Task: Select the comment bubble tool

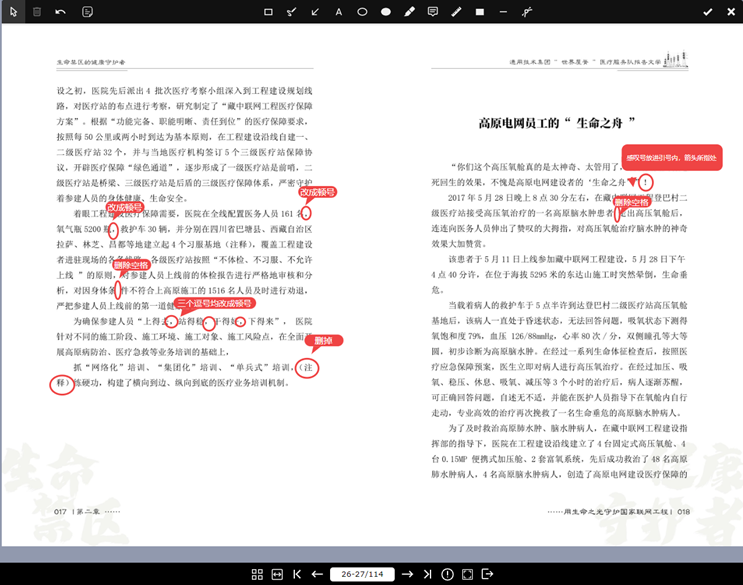Action: pos(433,12)
